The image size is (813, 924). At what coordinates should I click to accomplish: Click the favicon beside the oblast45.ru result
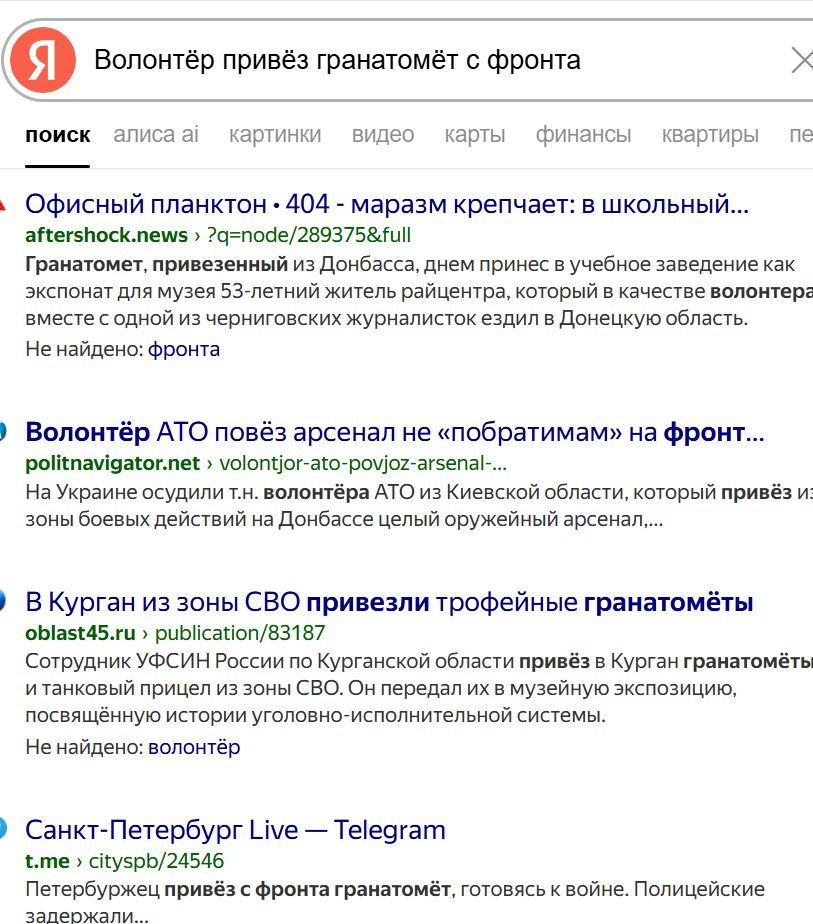point(3,602)
